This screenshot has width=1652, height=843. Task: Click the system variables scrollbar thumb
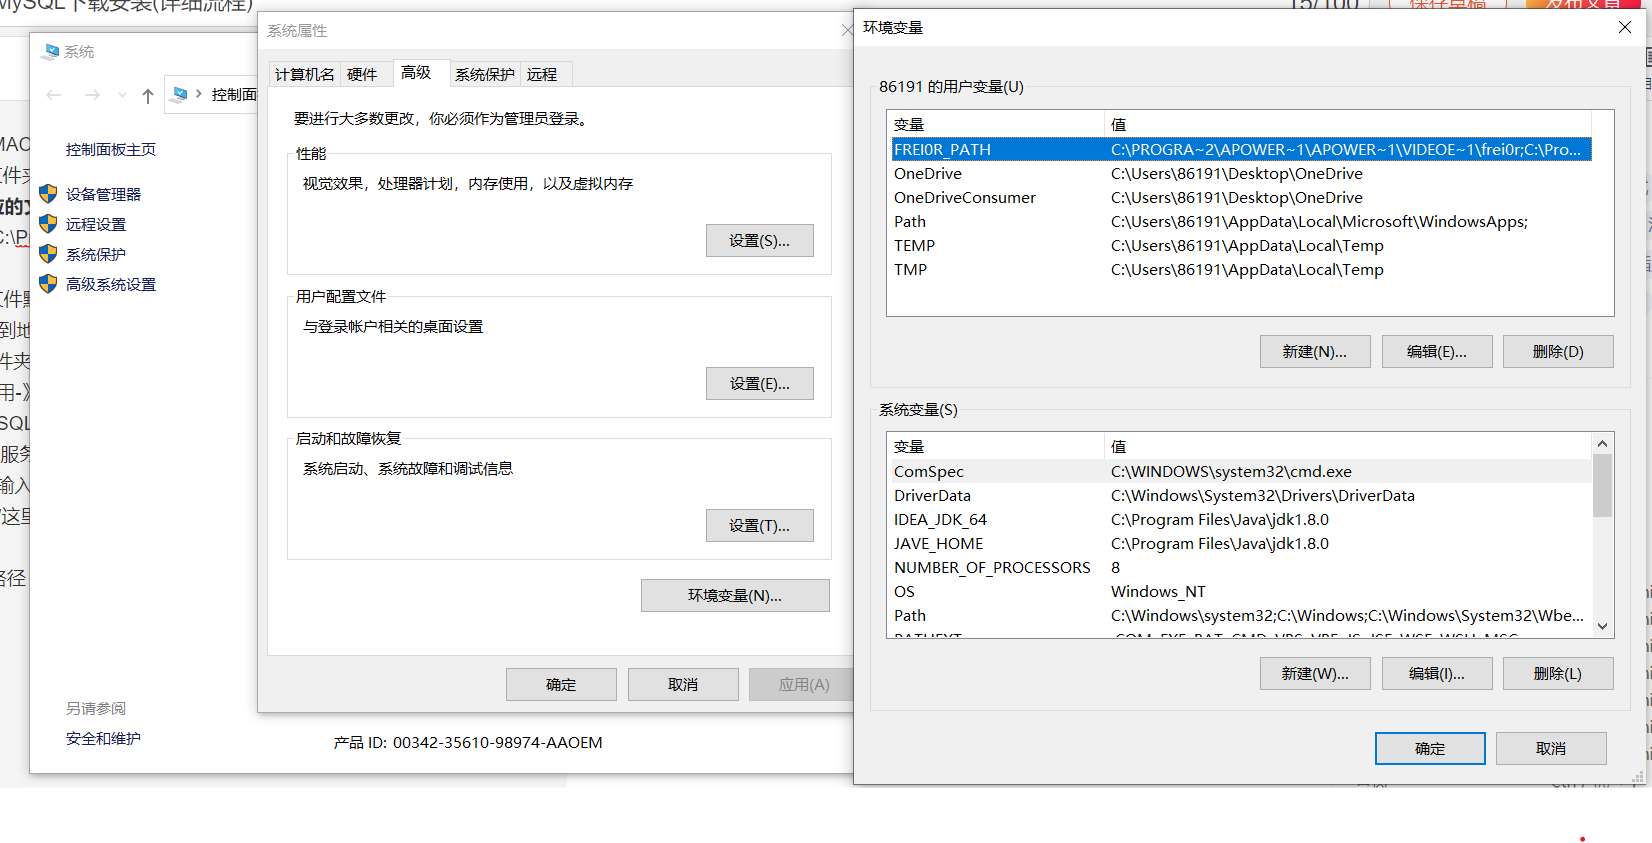[1602, 485]
